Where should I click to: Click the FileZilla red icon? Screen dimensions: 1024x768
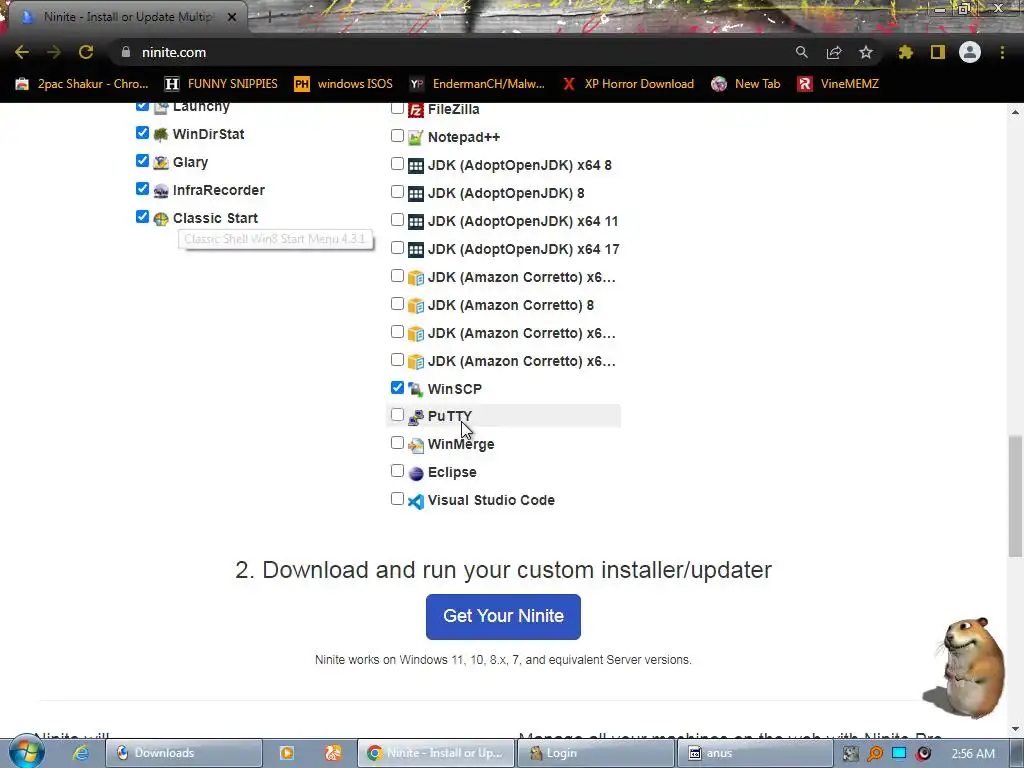pos(416,110)
